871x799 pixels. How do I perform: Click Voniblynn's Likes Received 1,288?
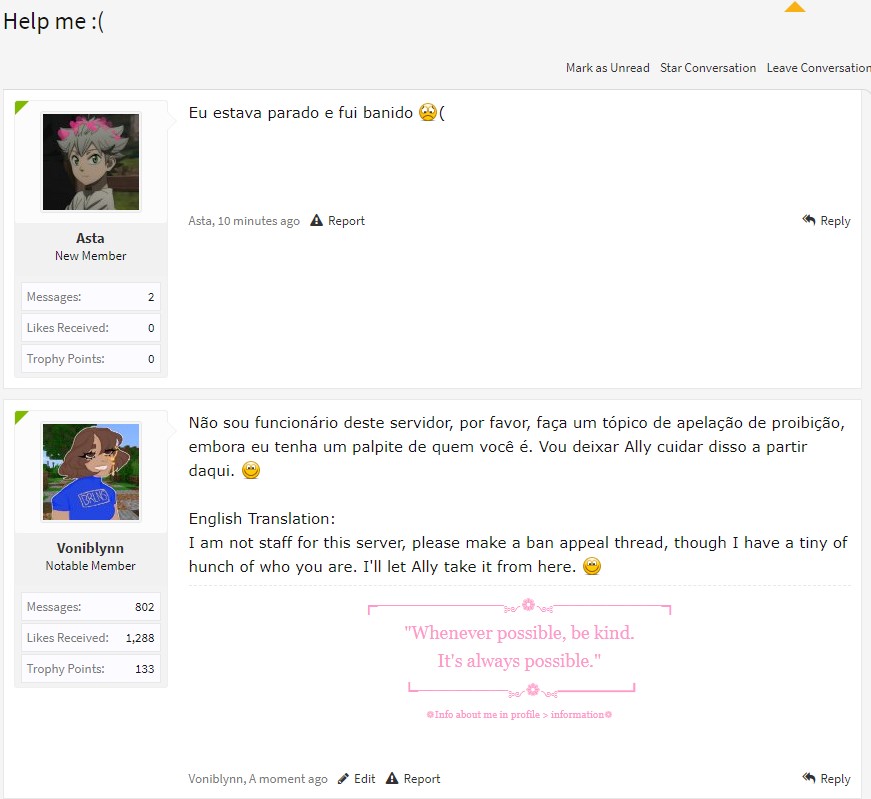coord(140,638)
